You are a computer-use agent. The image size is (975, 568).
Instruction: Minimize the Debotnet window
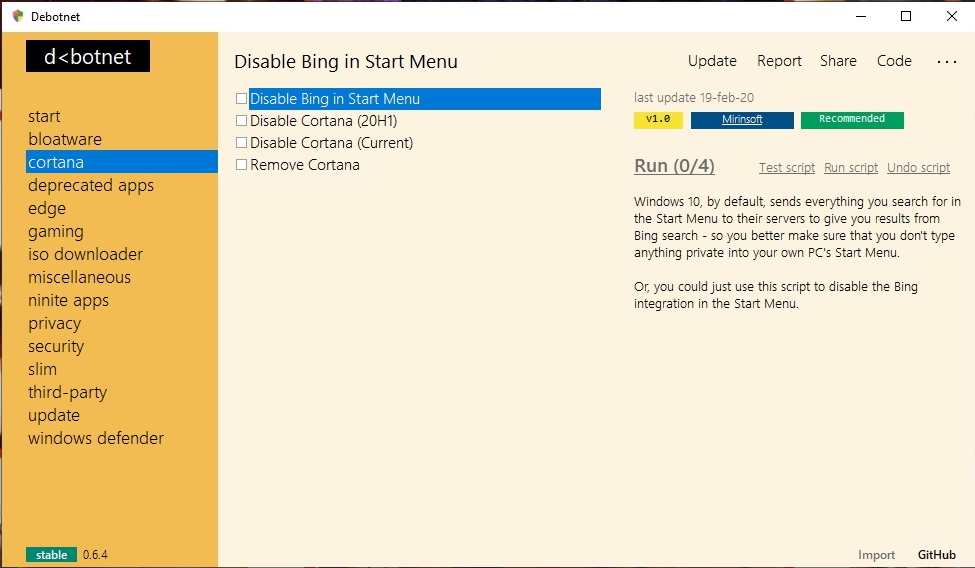tap(861, 16)
